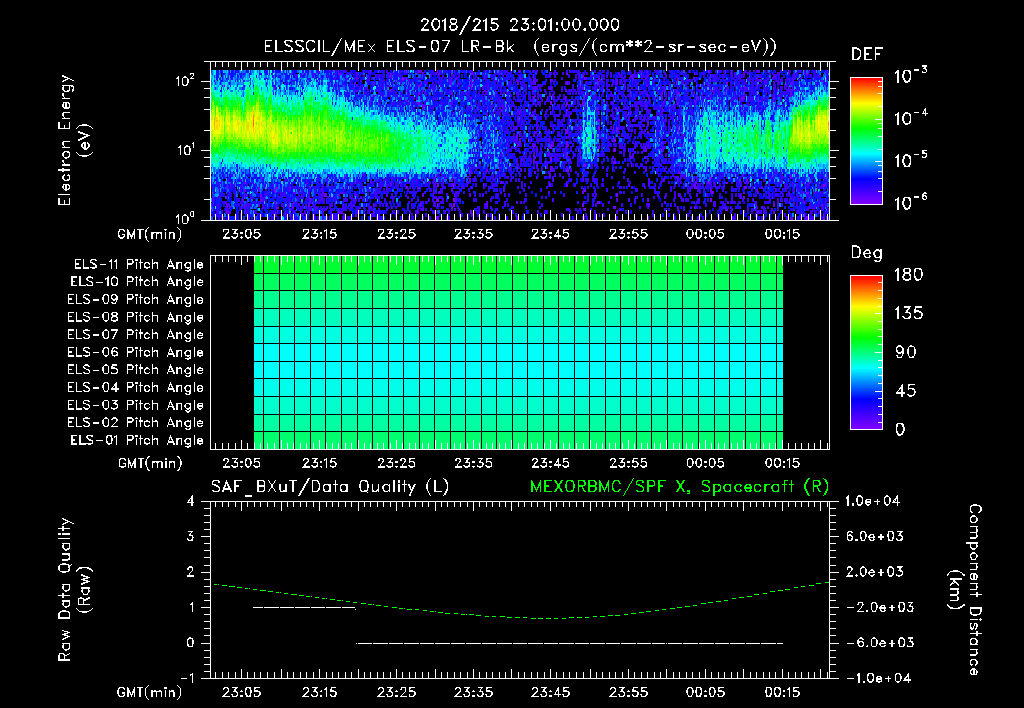Click the Deg label above the pitch color bar
Screen dimensions: 1024x708
(867, 253)
